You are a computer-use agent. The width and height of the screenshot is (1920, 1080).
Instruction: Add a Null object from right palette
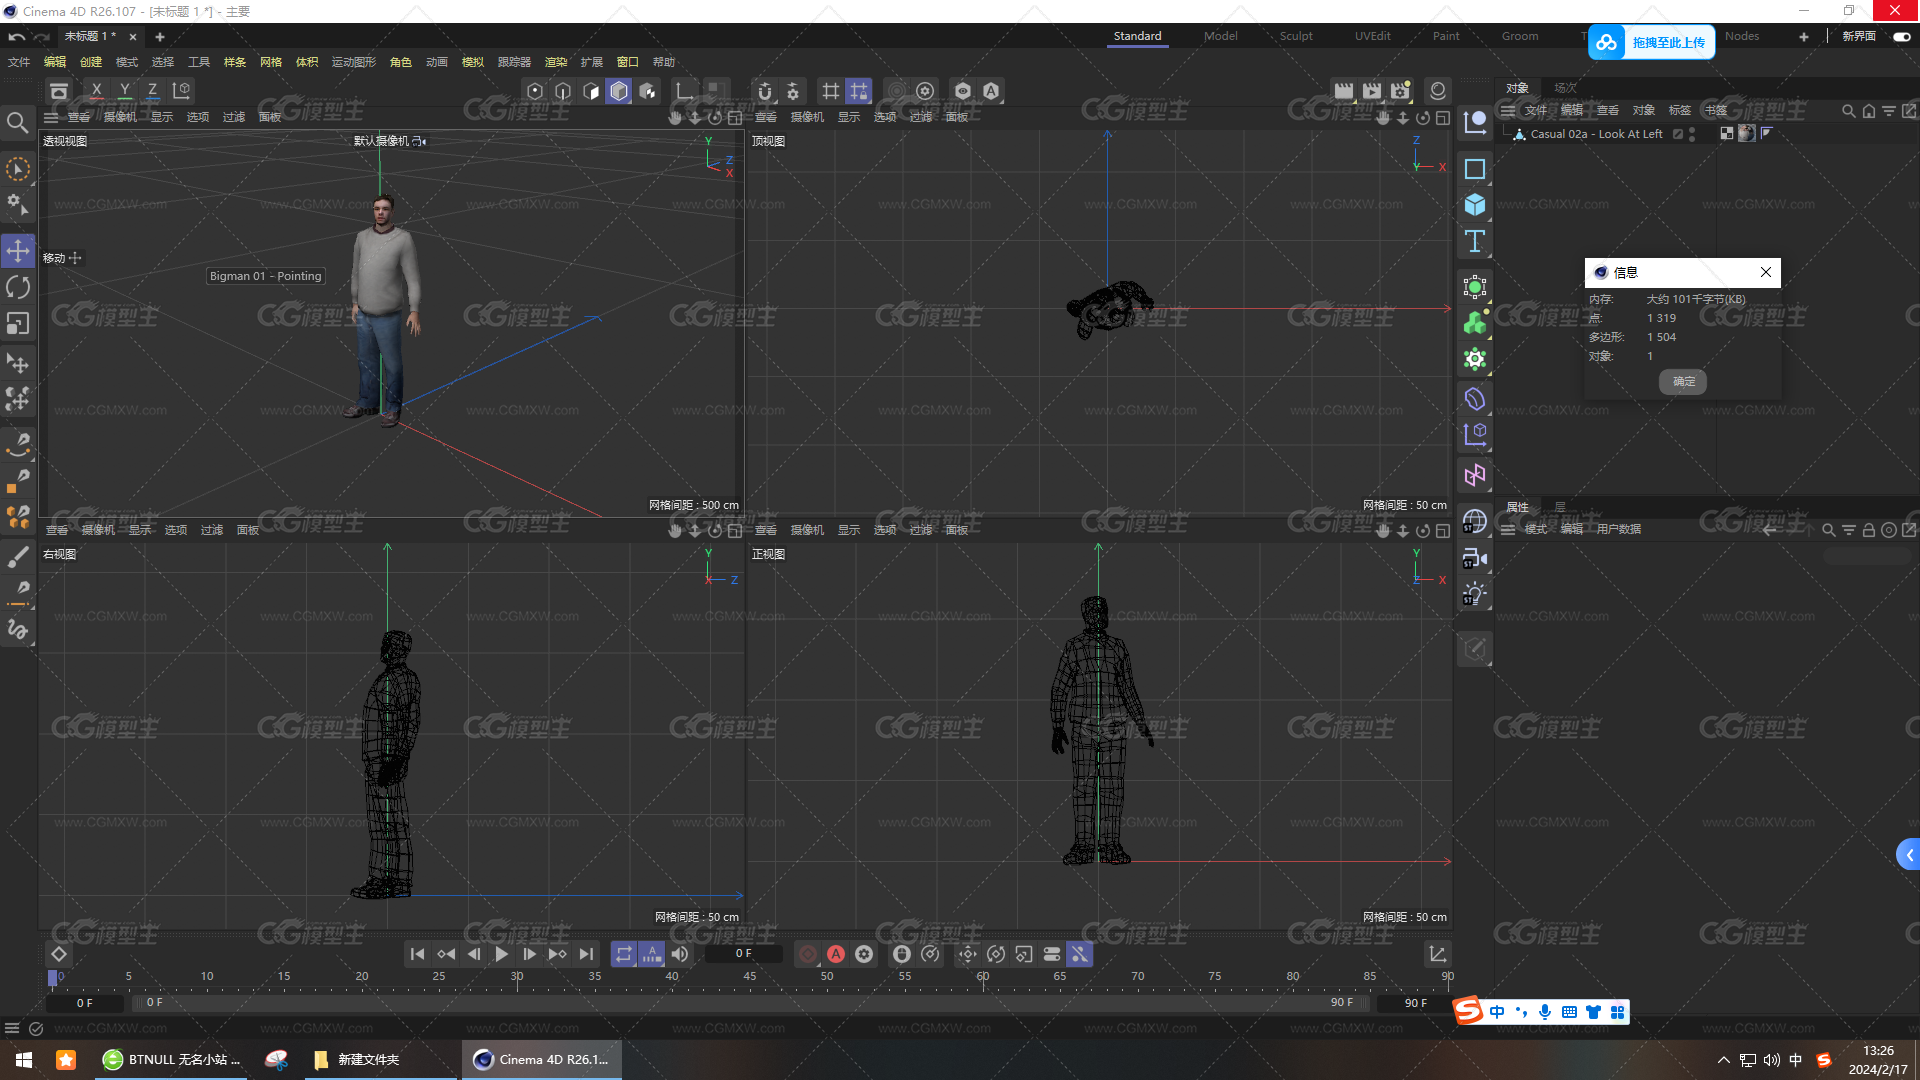[1475, 123]
